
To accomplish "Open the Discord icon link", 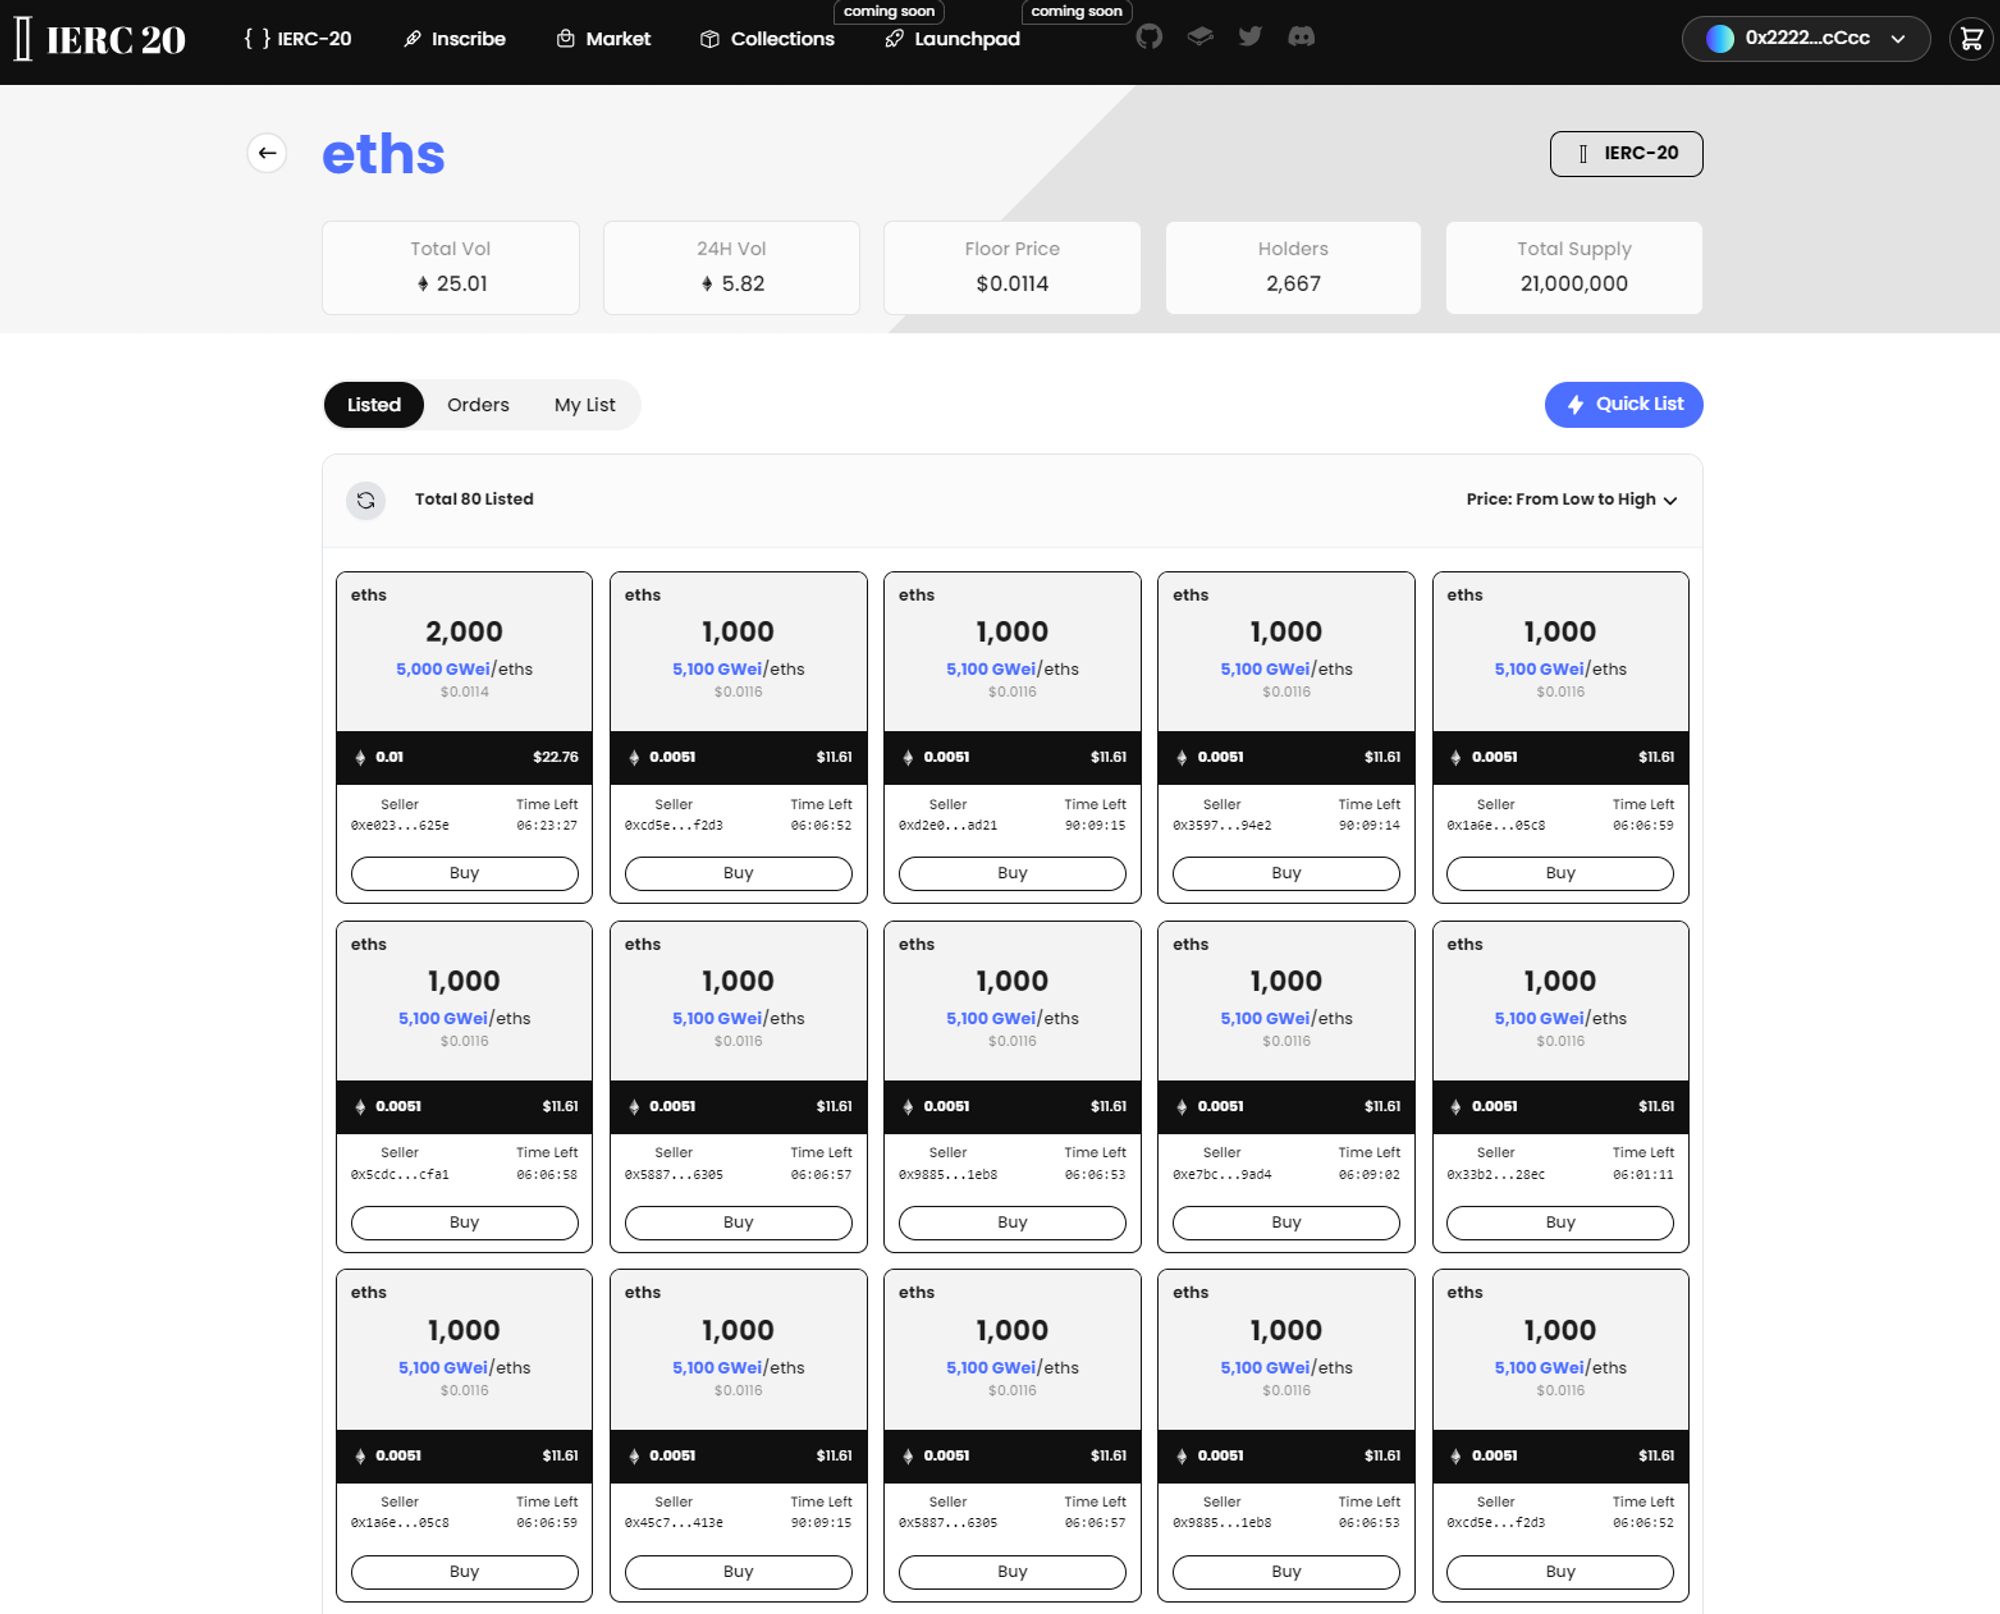I will (1301, 38).
